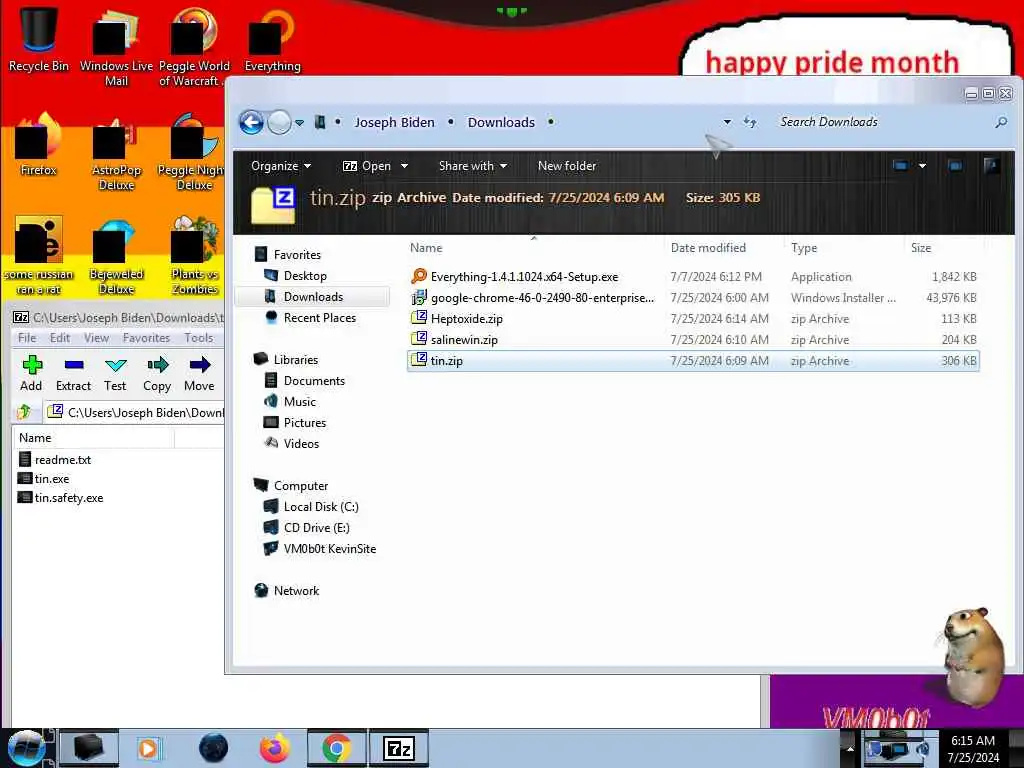The height and width of the screenshot is (768, 1024).
Task: Click the New folder button
Action: (567, 166)
